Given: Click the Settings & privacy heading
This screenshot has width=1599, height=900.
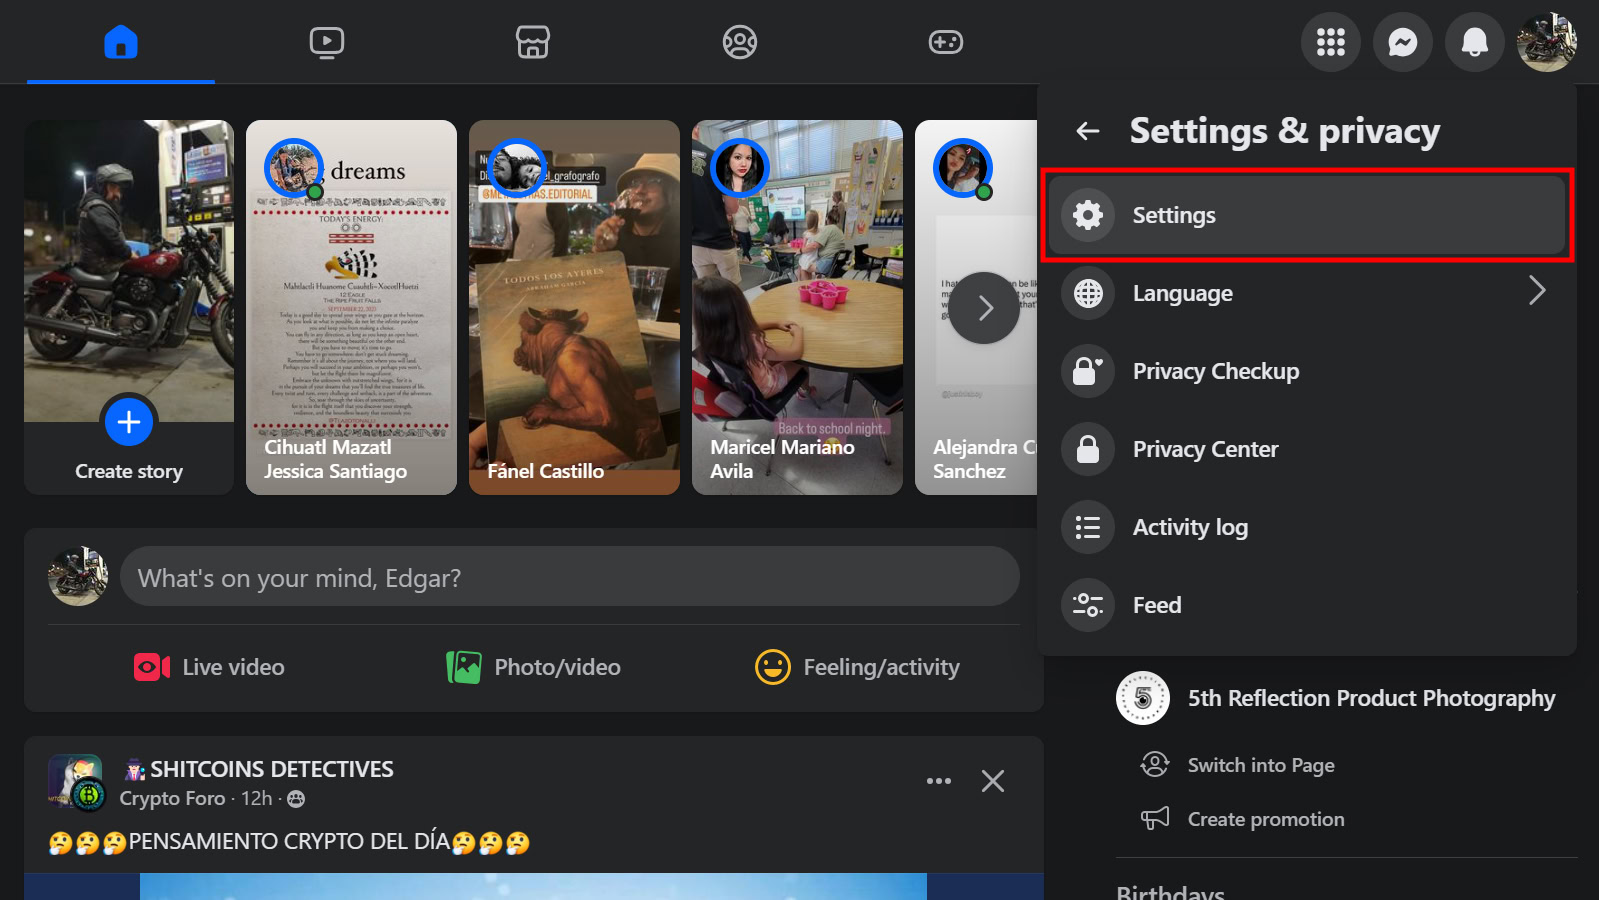Looking at the screenshot, I should point(1285,131).
